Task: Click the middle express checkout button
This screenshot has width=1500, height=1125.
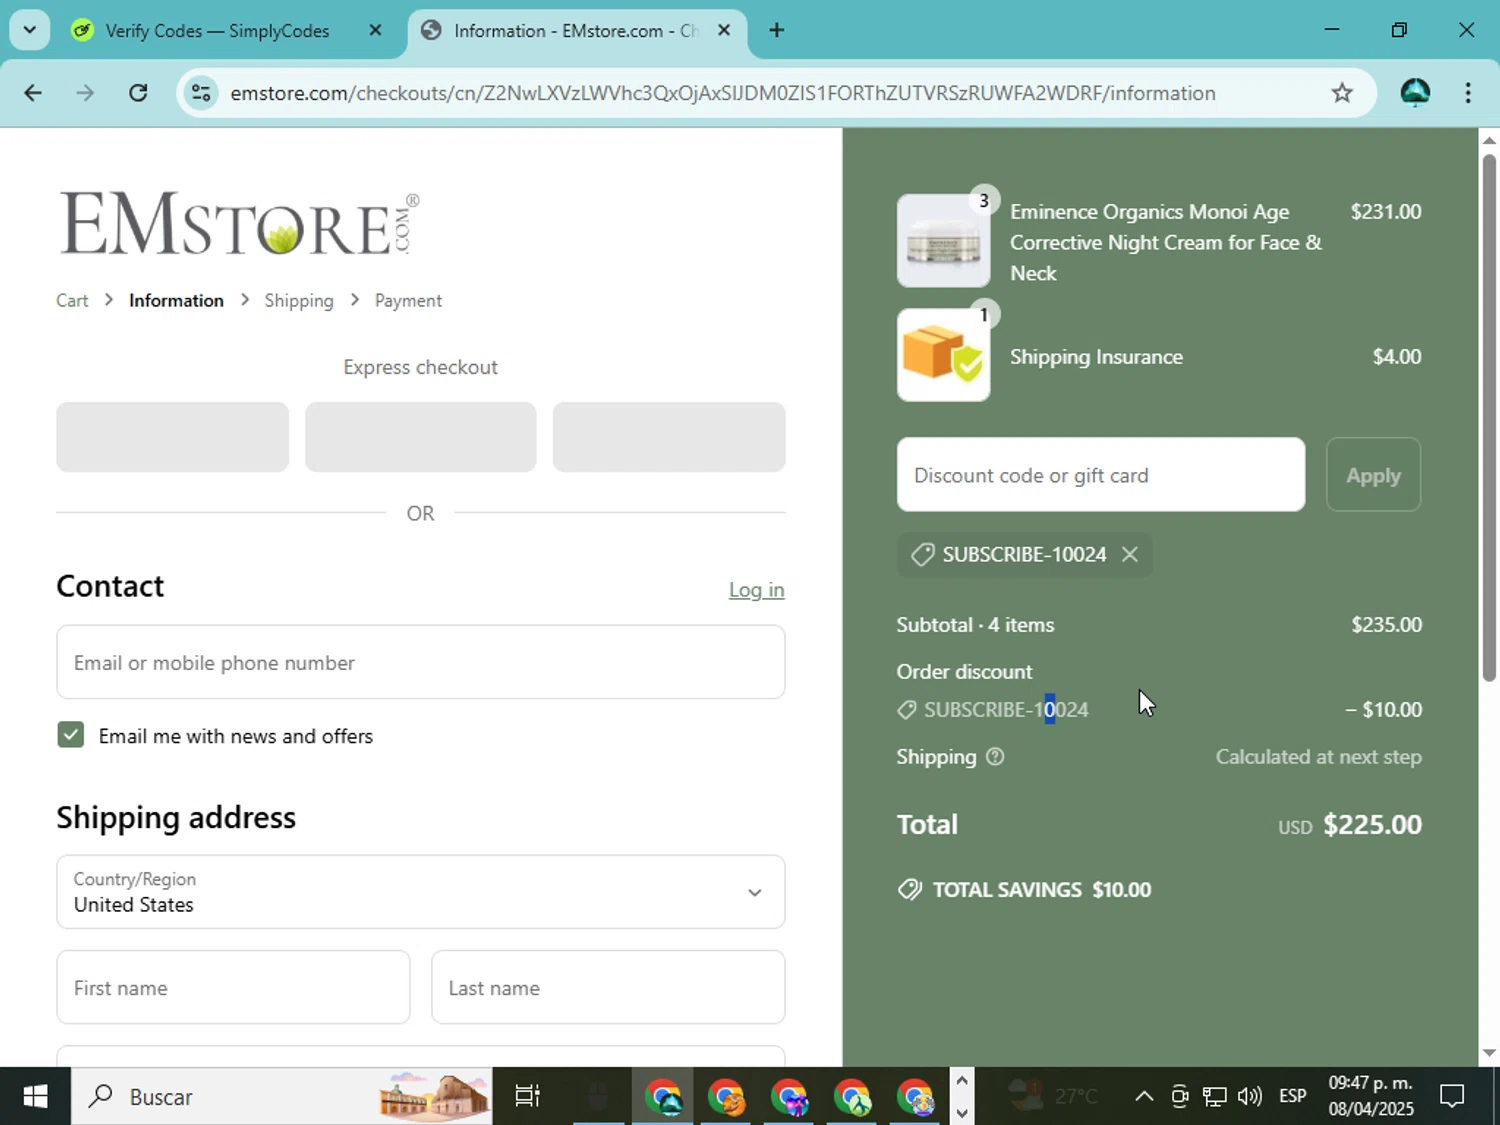Action: point(420,437)
